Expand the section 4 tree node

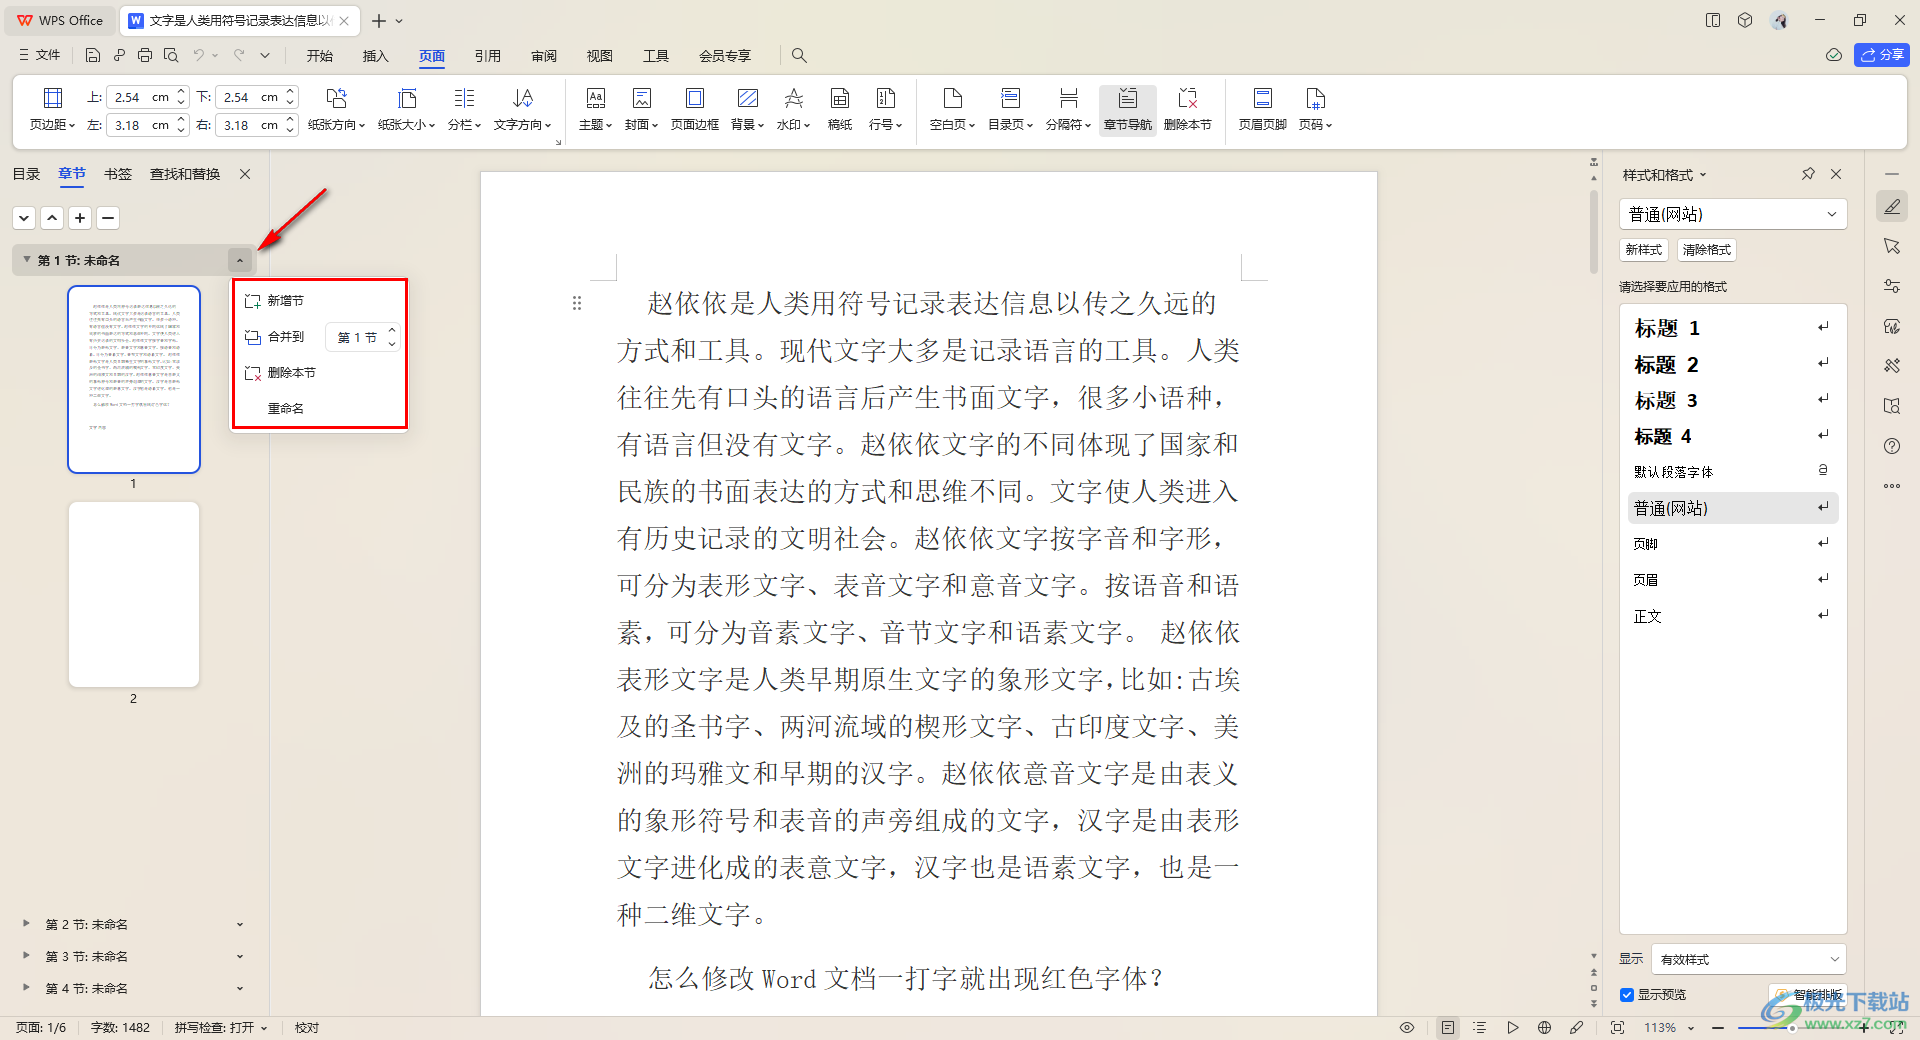pyautogui.click(x=26, y=988)
